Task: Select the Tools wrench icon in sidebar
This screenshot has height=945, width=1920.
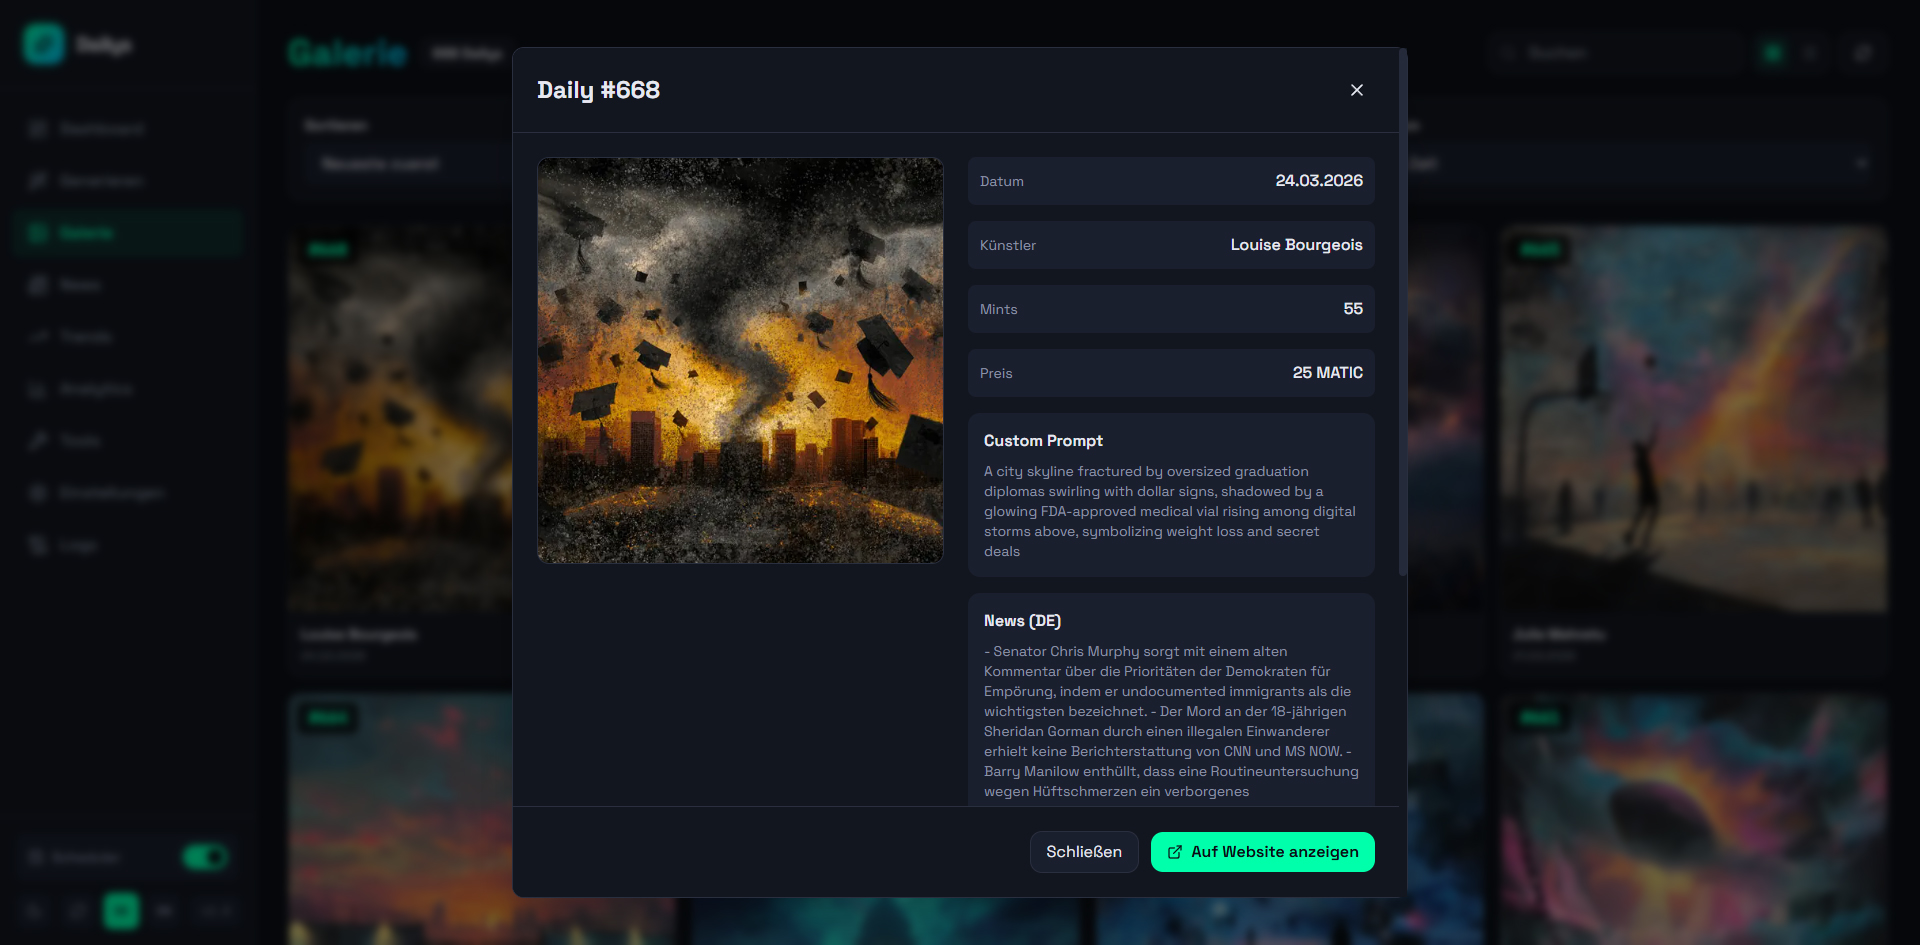Action: pos(38,441)
